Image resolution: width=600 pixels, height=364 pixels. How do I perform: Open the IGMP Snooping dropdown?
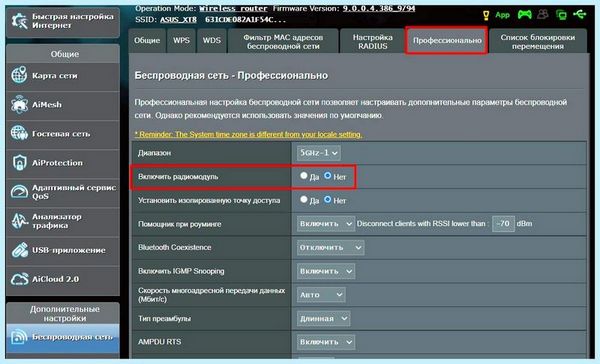(326, 271)
